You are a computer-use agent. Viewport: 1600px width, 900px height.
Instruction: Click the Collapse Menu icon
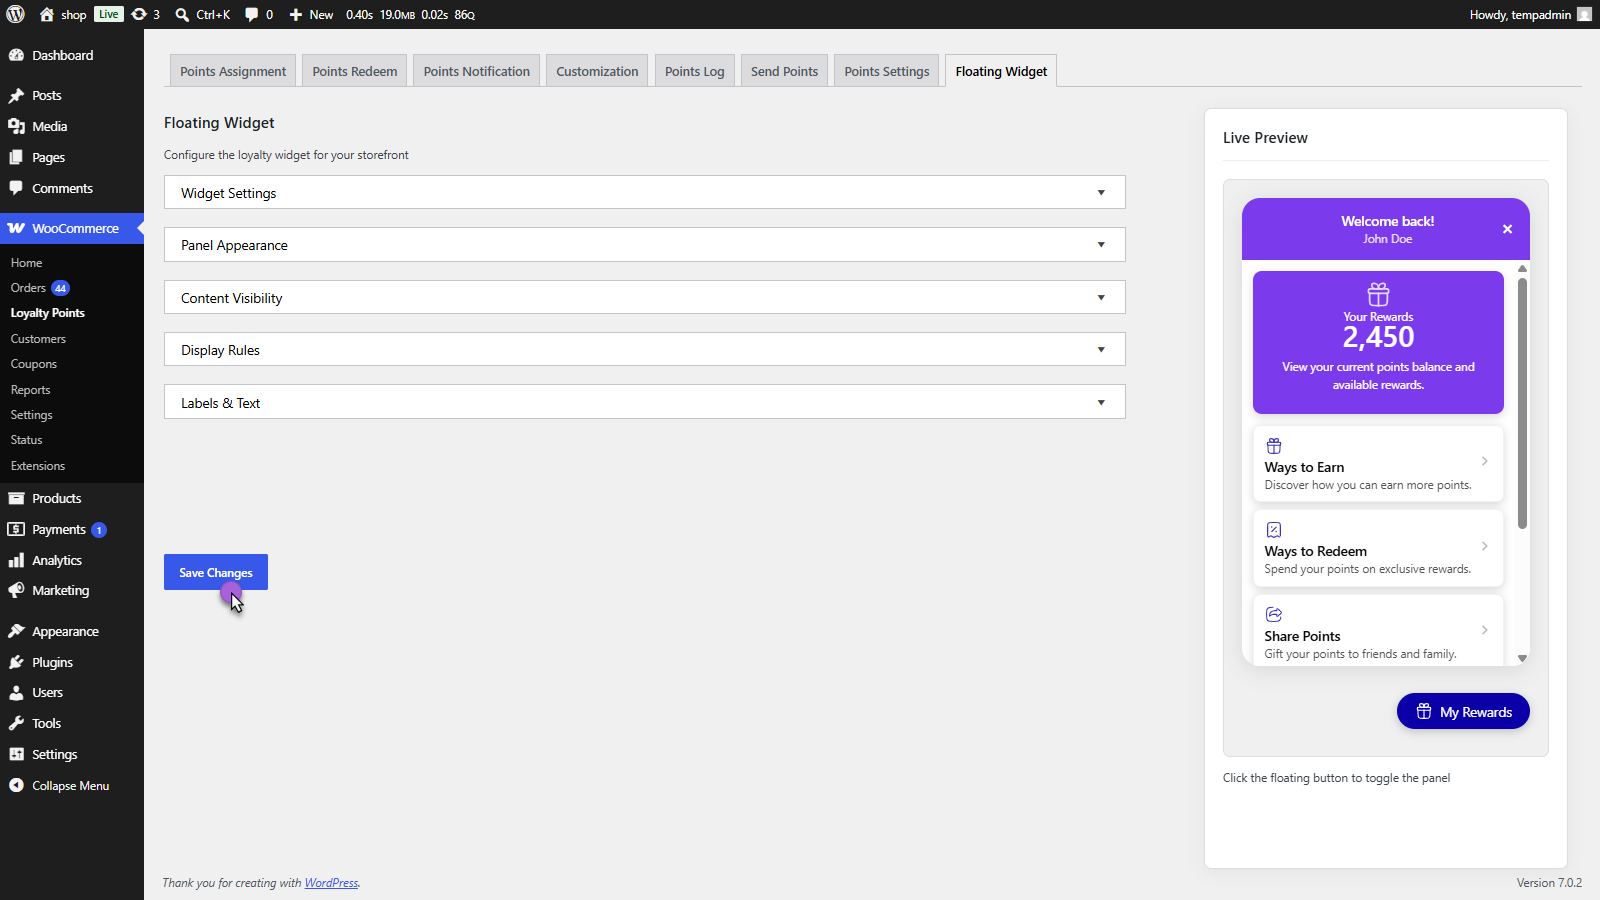[16, 785]
